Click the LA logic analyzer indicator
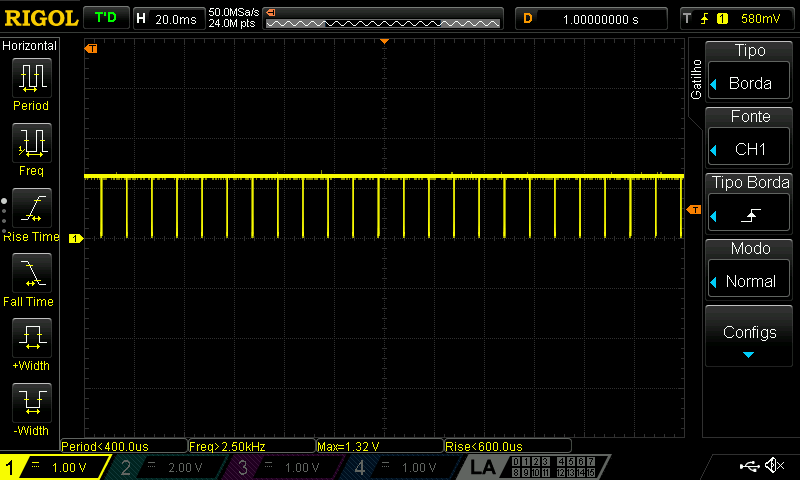This screenshot has width=800, height=480. (x=482, y=467)
